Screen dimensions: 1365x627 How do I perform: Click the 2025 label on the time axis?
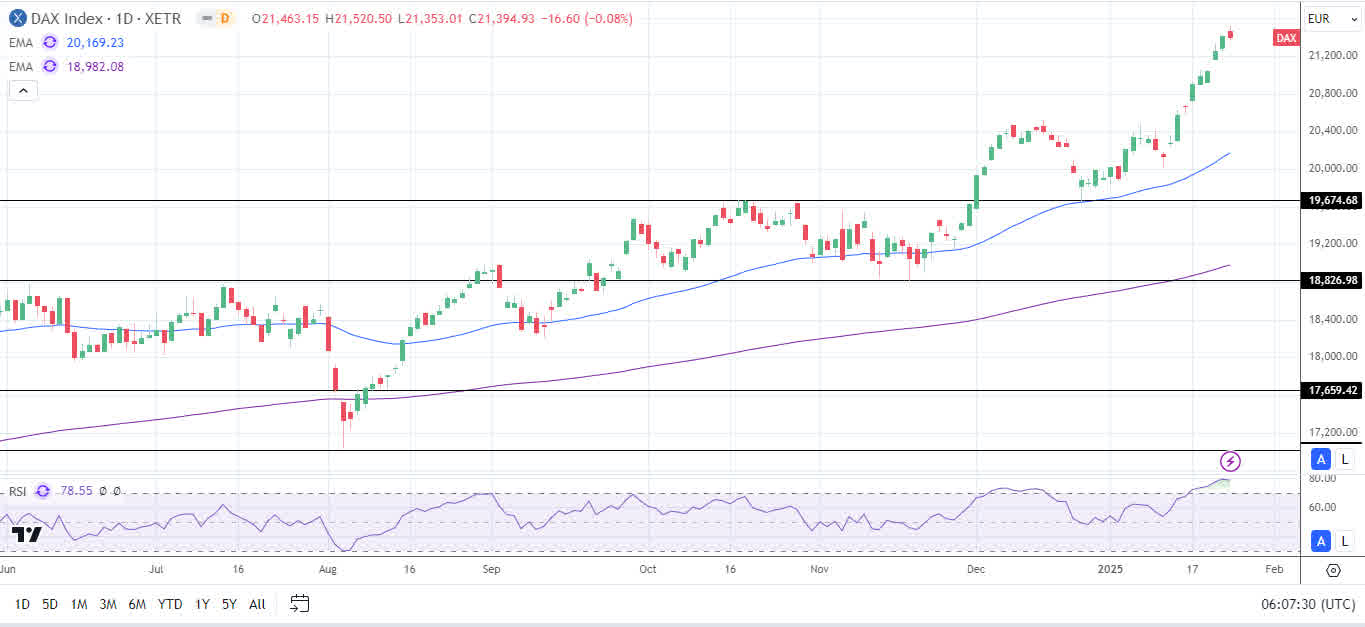click(1111, 569)
